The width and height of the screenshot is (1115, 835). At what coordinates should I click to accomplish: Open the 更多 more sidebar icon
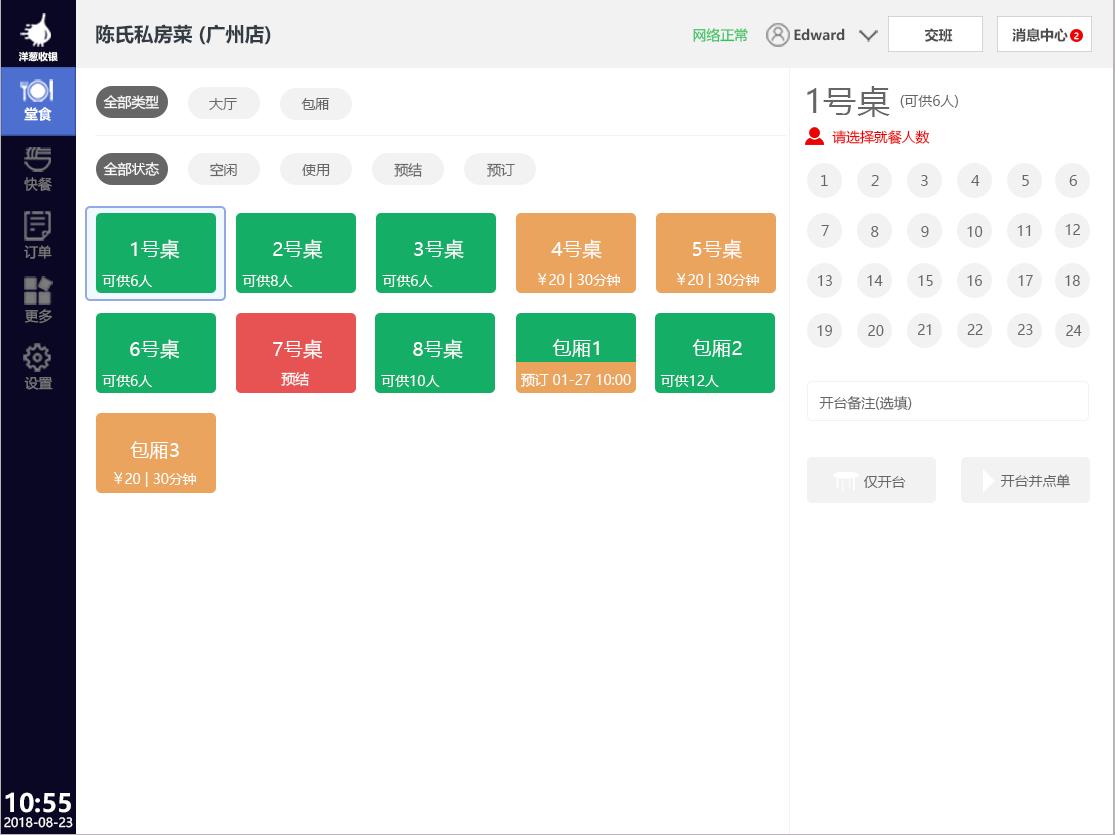[38, 300]
